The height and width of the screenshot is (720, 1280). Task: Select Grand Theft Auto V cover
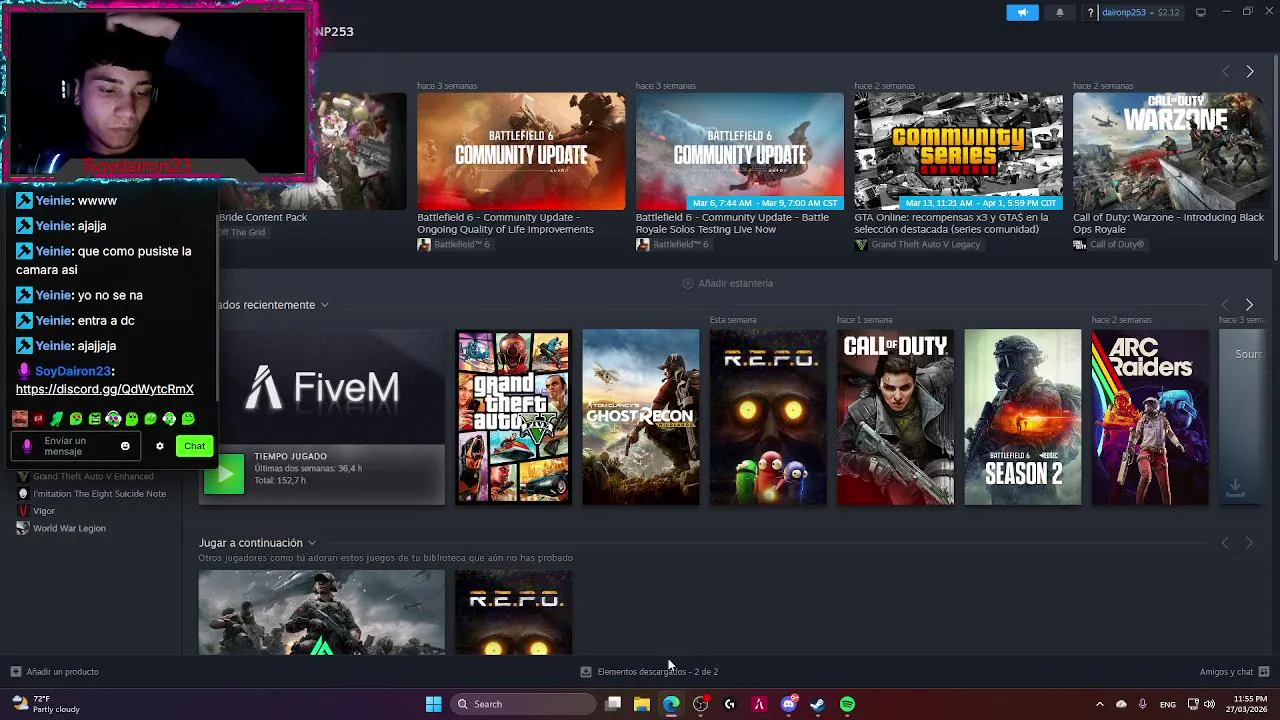click(513, 417)
